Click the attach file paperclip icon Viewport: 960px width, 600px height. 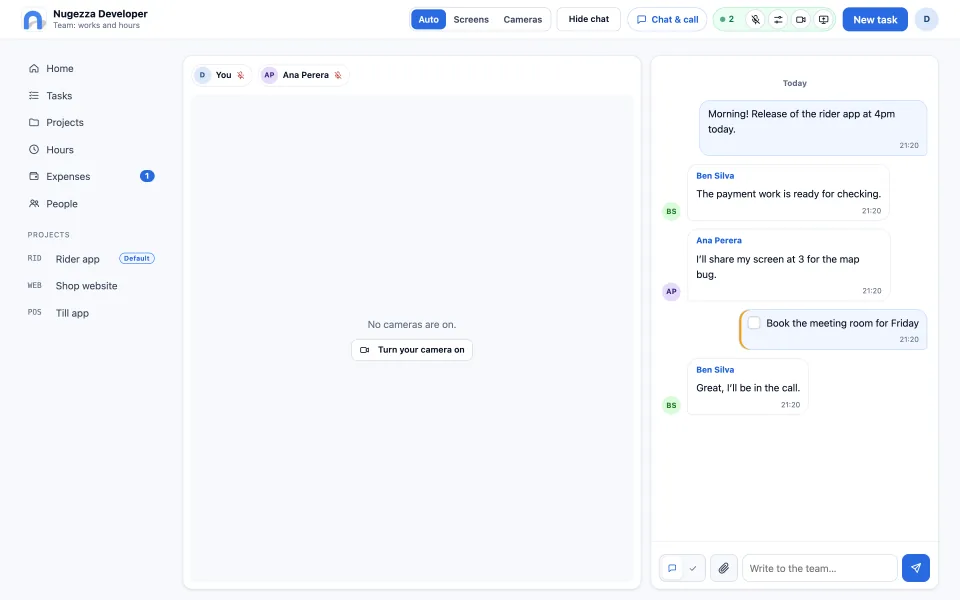click(x=724, y=568)
